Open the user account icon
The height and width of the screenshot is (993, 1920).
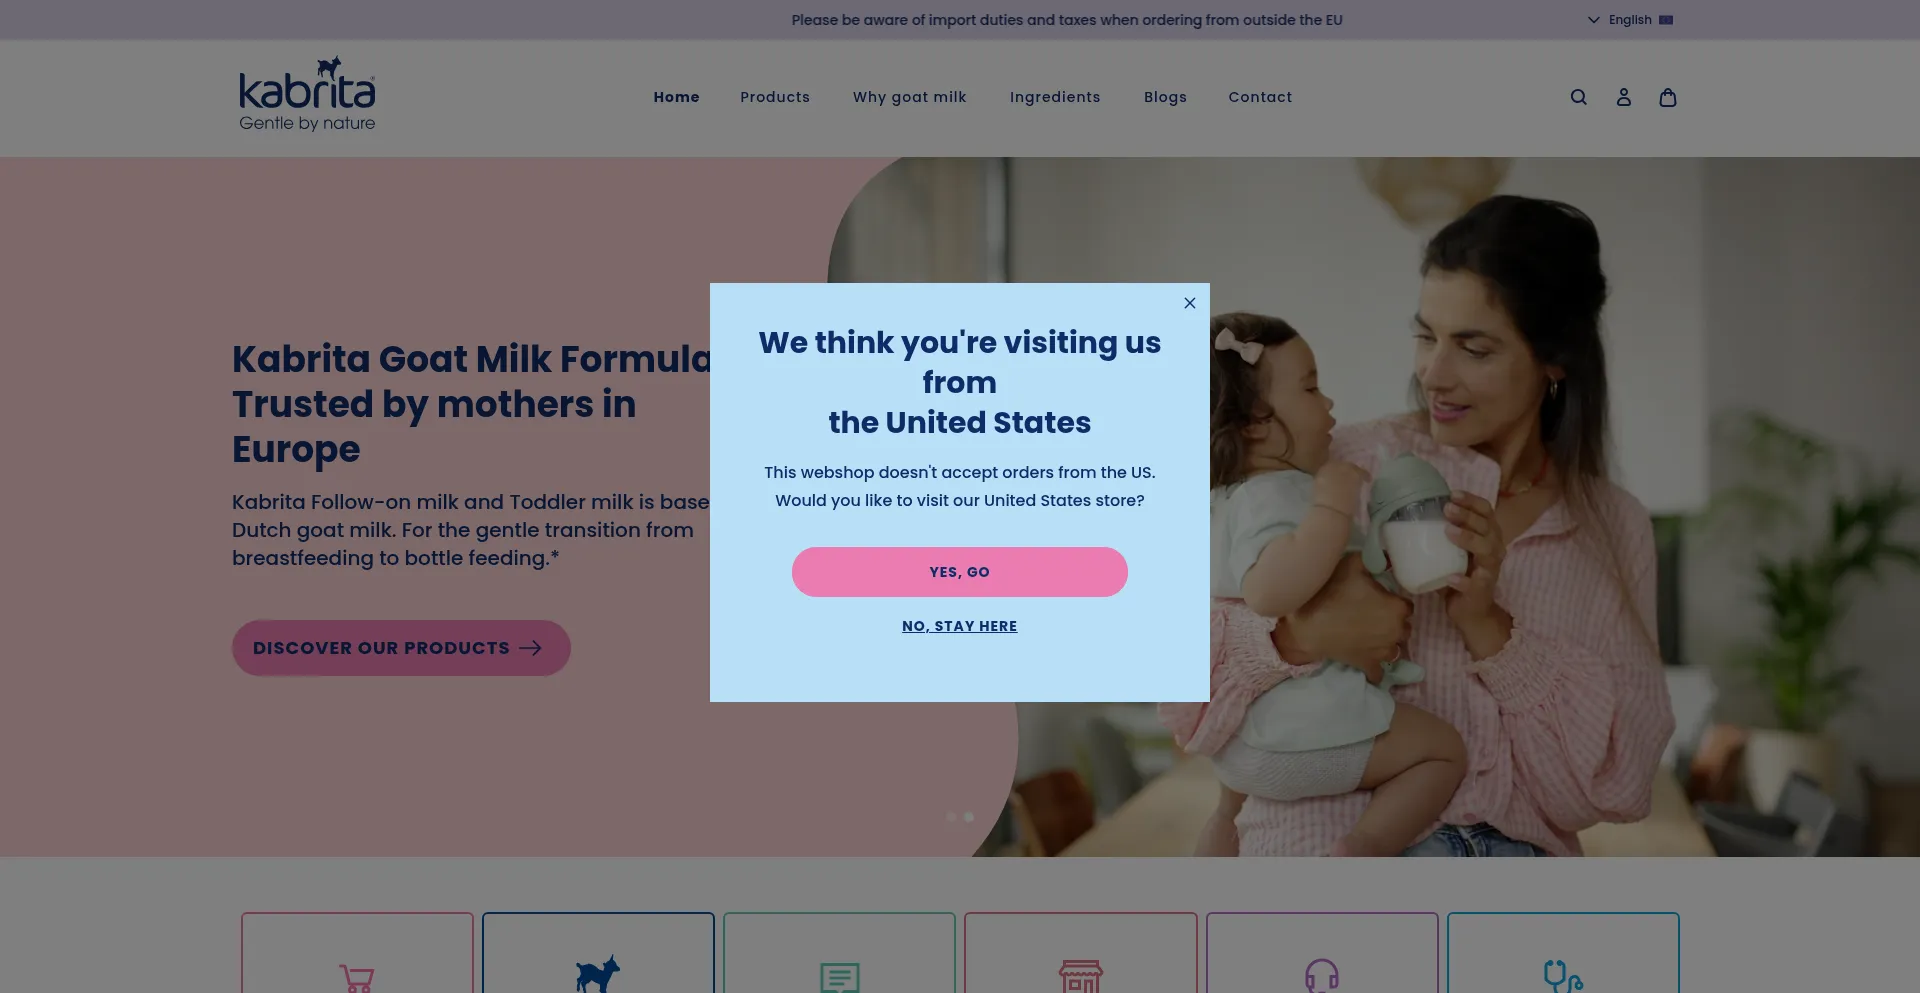1623,97
